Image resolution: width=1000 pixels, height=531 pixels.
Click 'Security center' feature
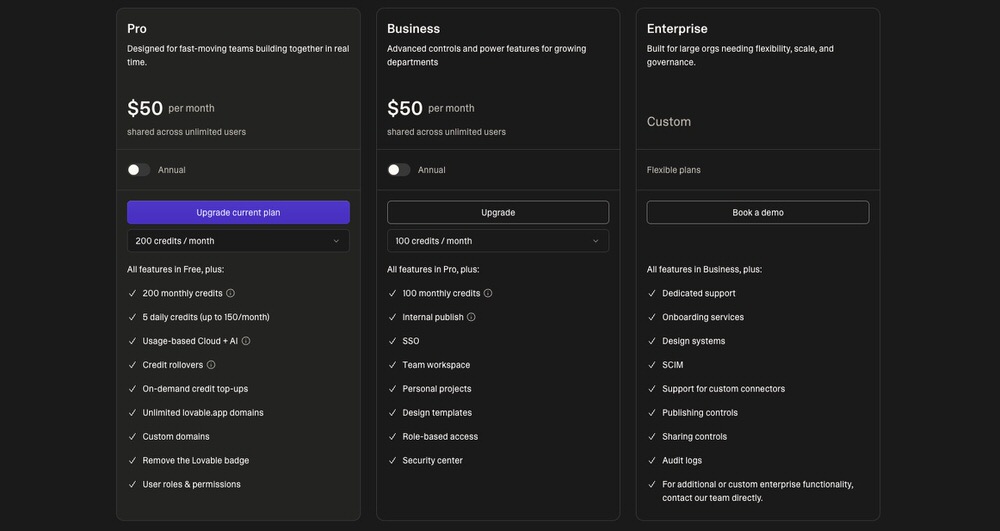pos(432,460)
